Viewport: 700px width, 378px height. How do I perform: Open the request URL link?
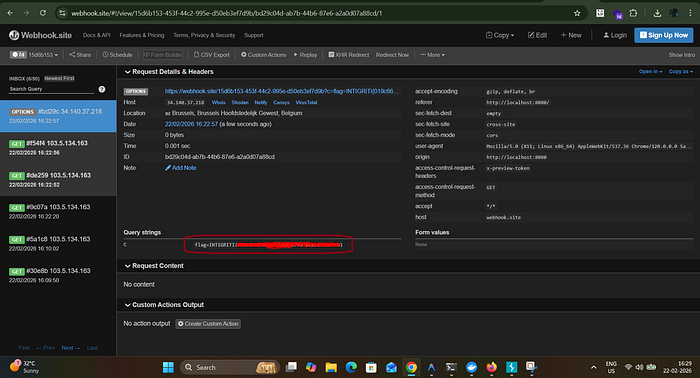(281, 91)
